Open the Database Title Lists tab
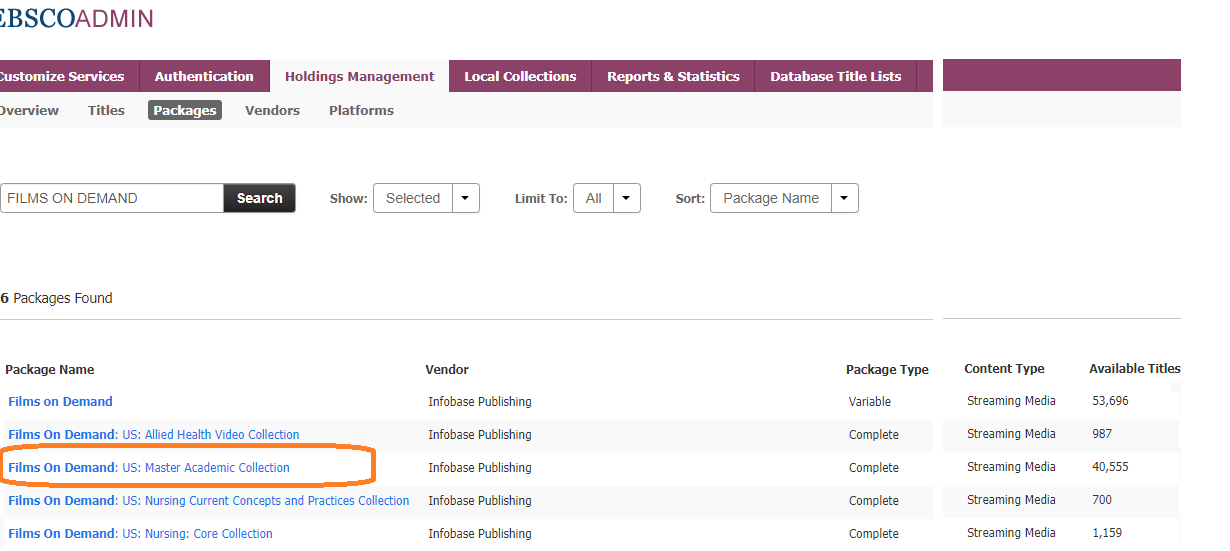The height and width of the screenshot is (551, 1230). pyautogui.click(x=835, y=76)
